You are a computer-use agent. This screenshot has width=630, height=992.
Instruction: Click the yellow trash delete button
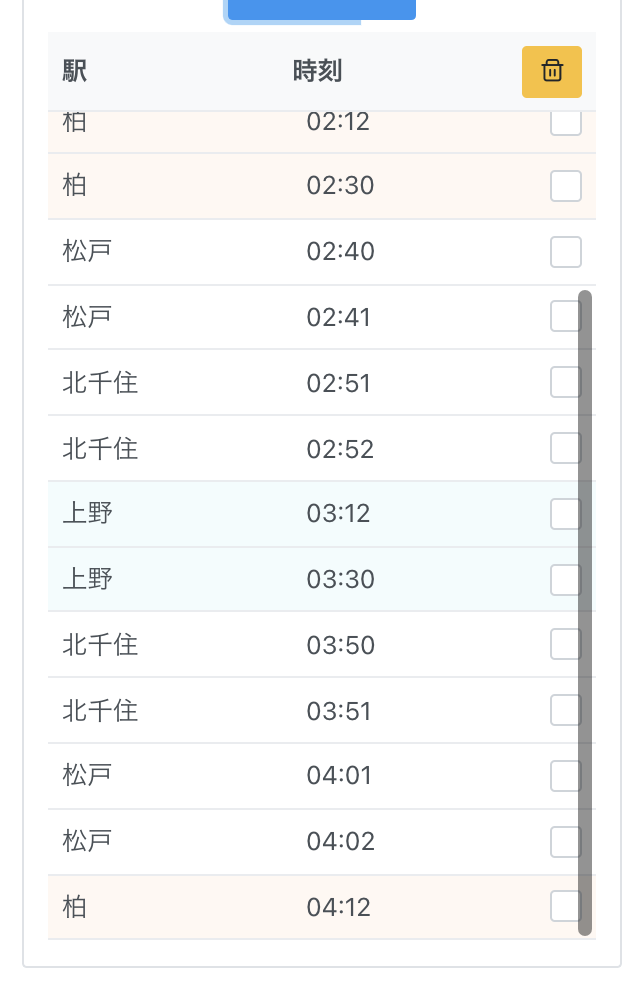point(551,72)
